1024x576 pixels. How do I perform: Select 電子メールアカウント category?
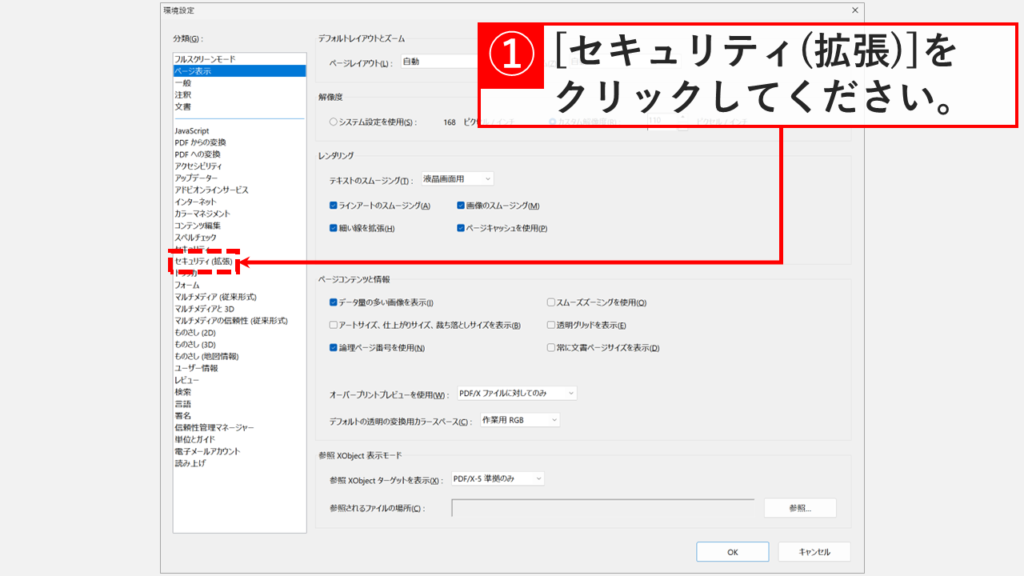pos(208,451)
